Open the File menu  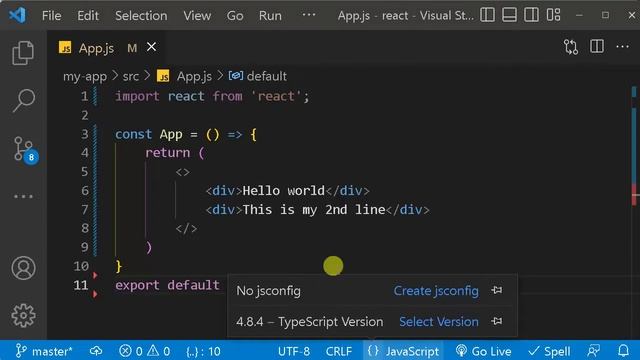pos(51,16)
